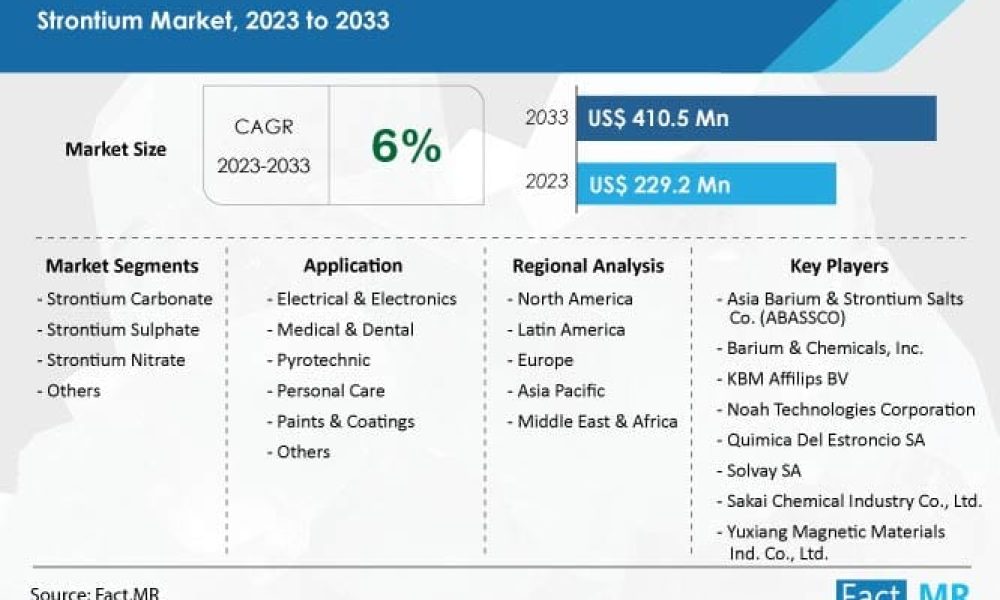
Task: Click the 2033 bar 'US$ 410.5 Mn'
Action: pyautogui.click(x=756, y=118)
